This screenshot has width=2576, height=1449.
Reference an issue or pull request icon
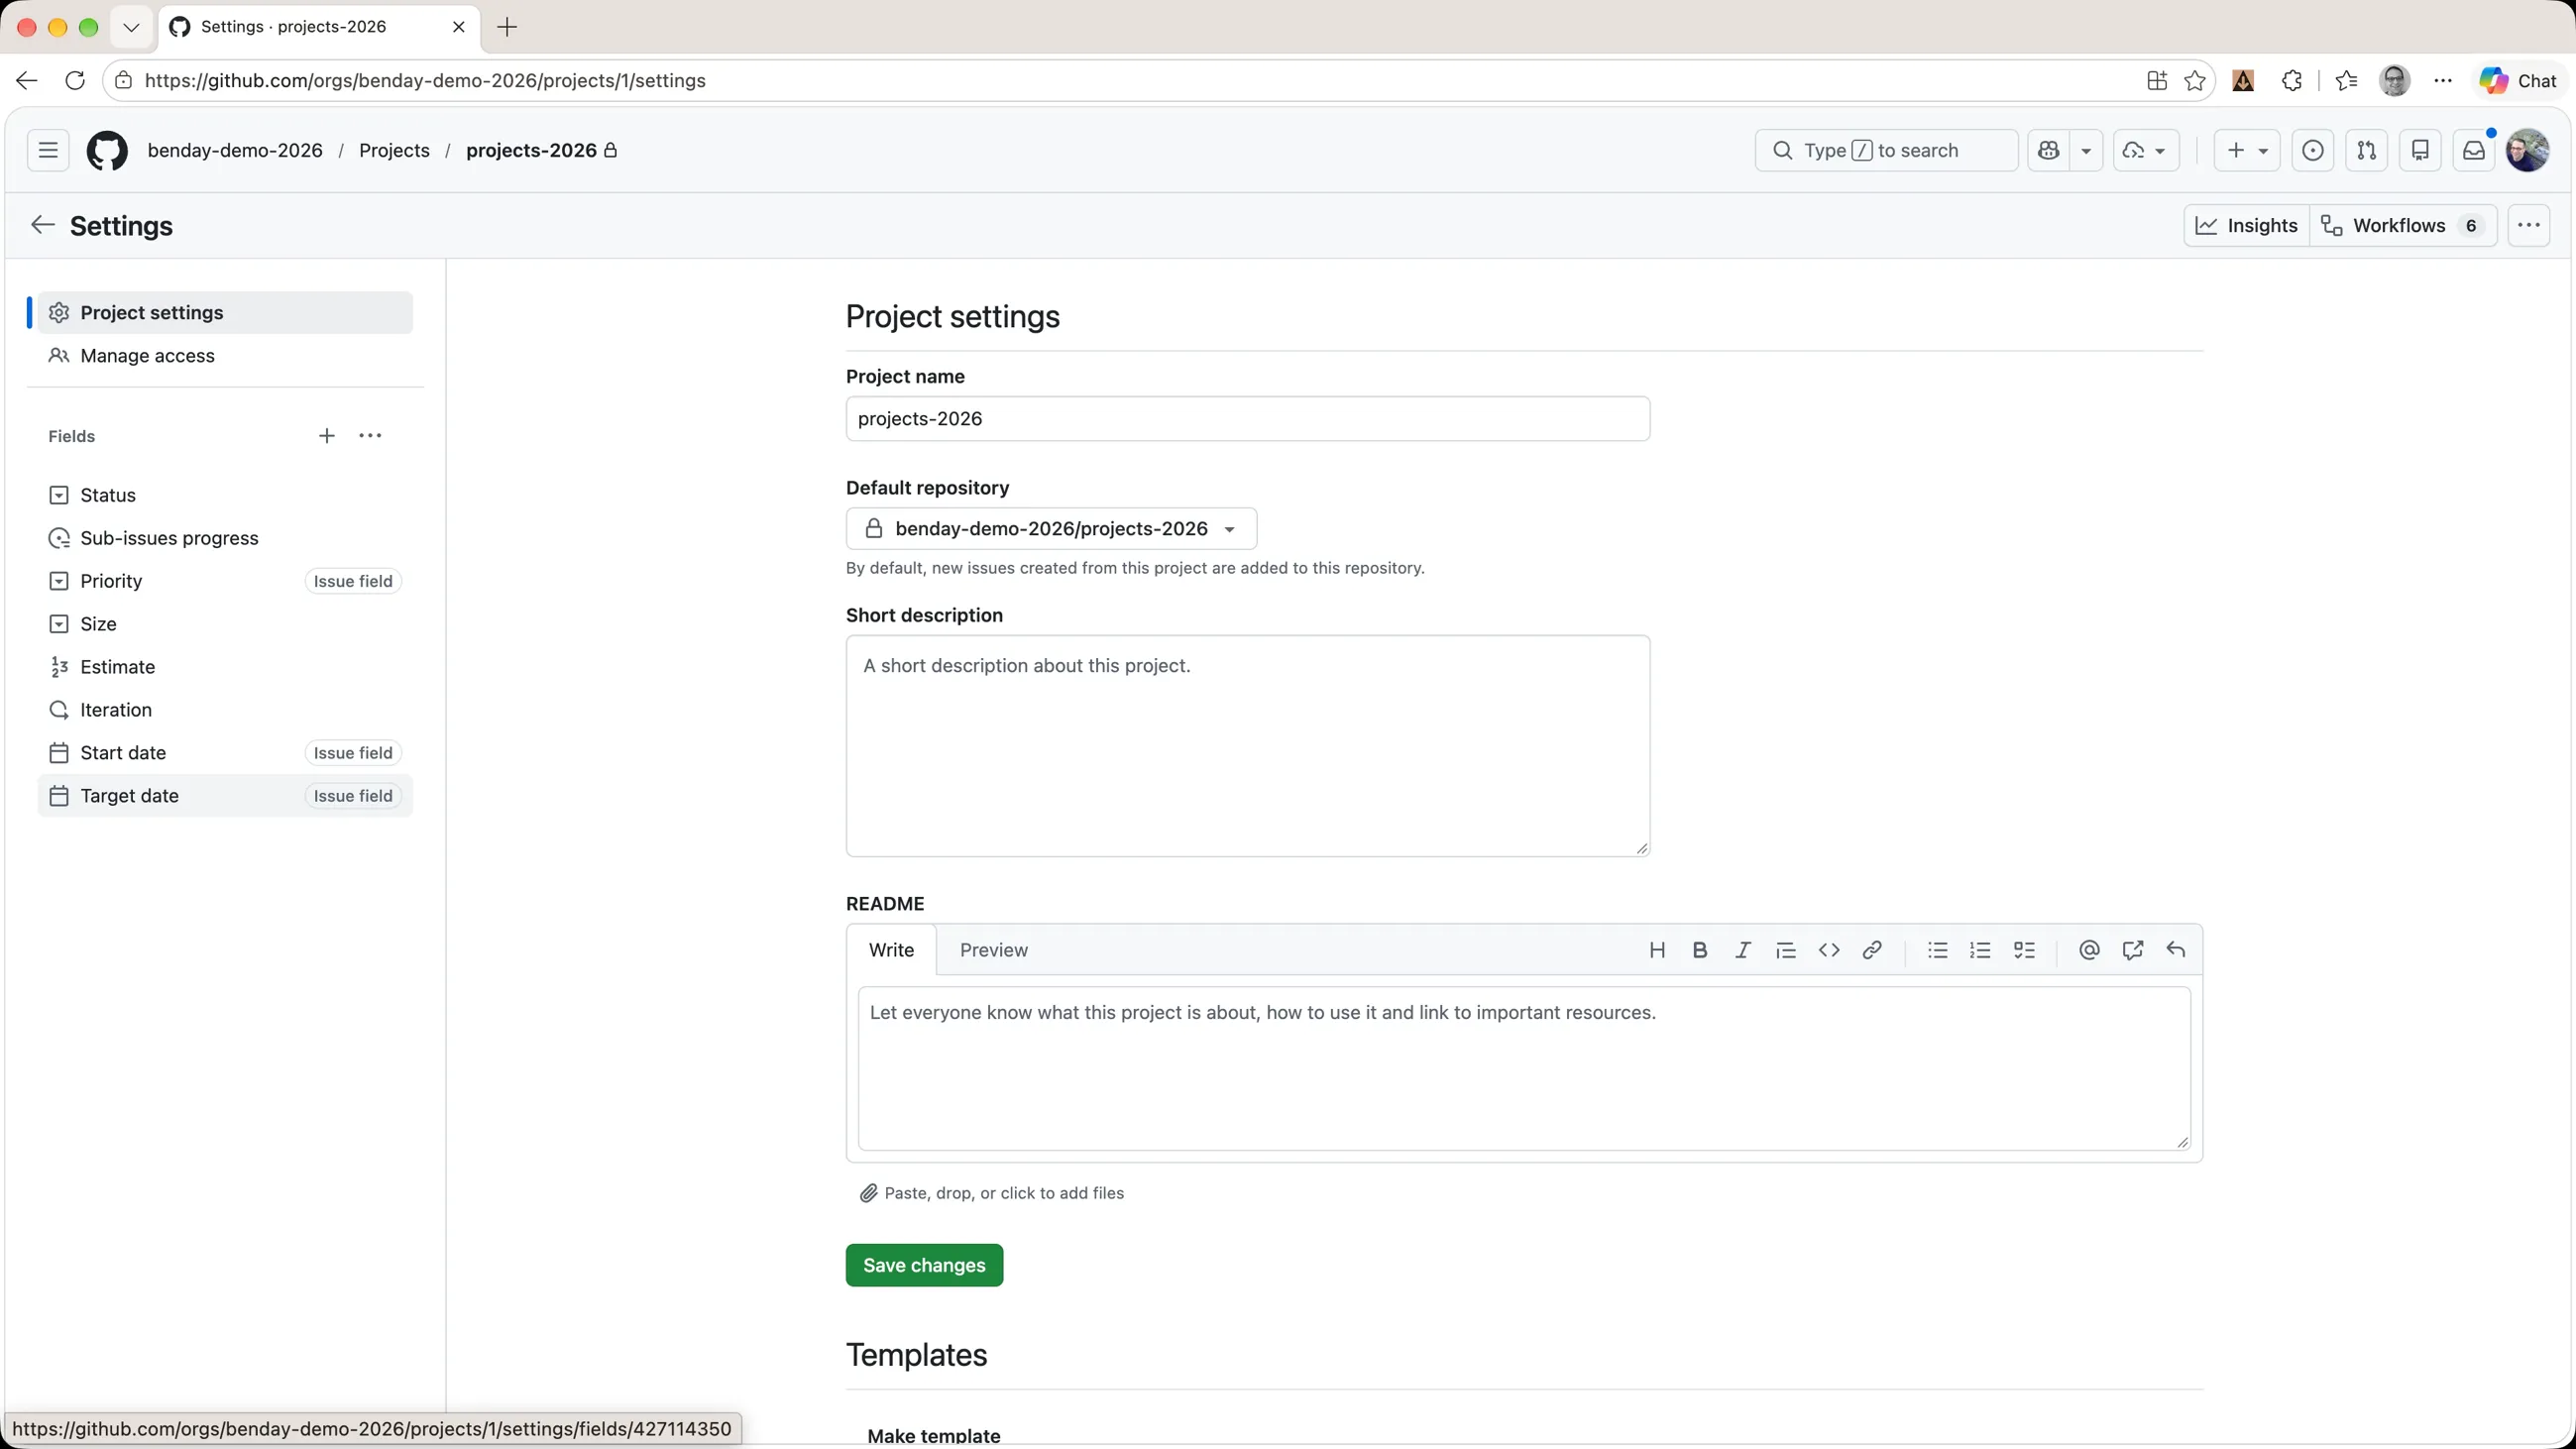tap(2133, 950)
